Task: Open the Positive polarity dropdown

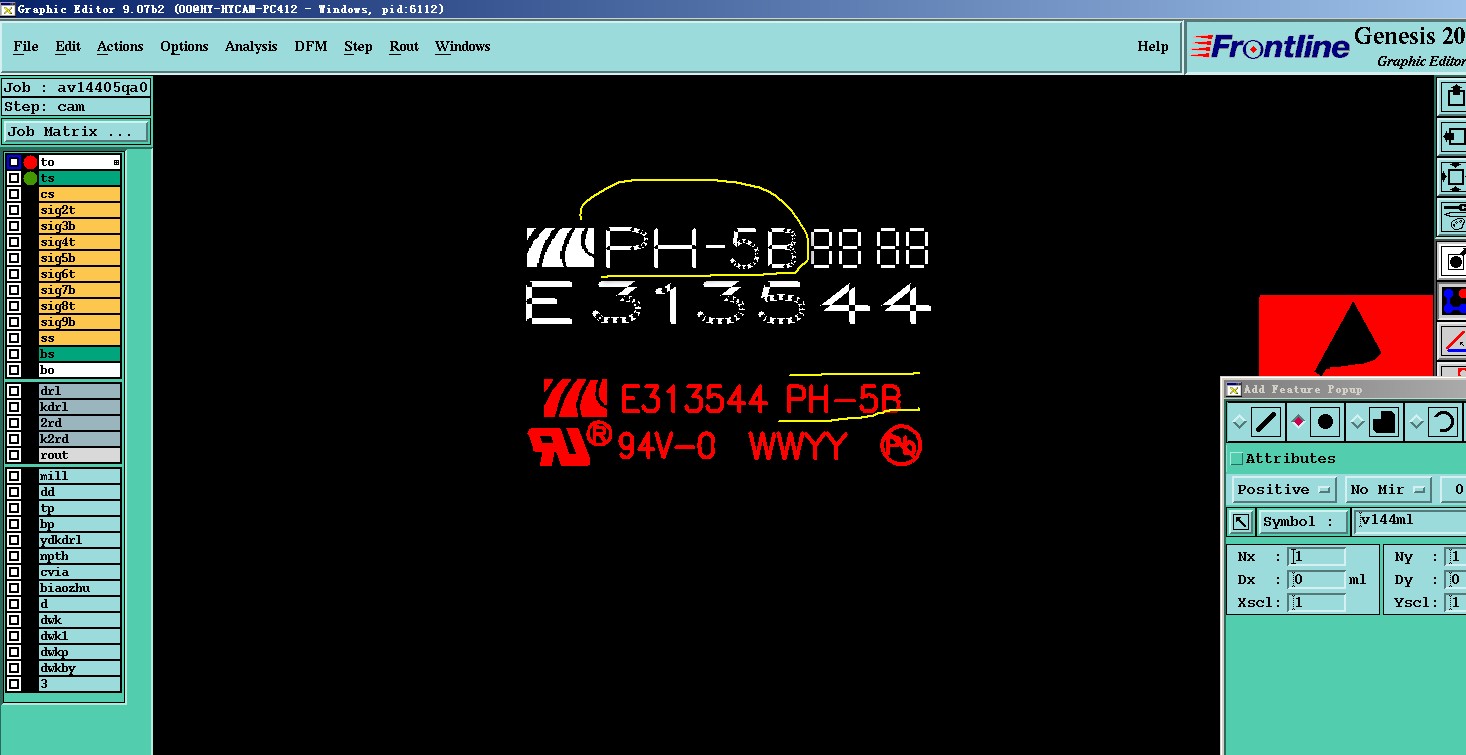Action: tap(1284, 489)
